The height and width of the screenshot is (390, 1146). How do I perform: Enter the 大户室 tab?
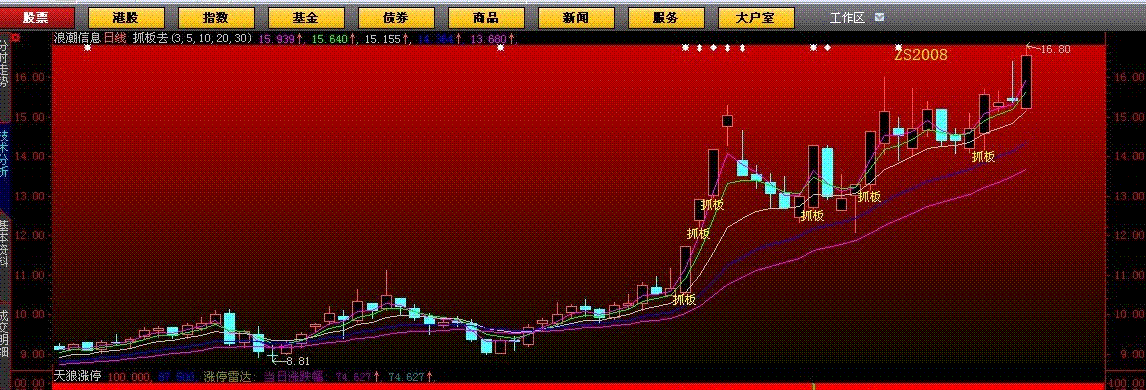[x=756, y=18]
